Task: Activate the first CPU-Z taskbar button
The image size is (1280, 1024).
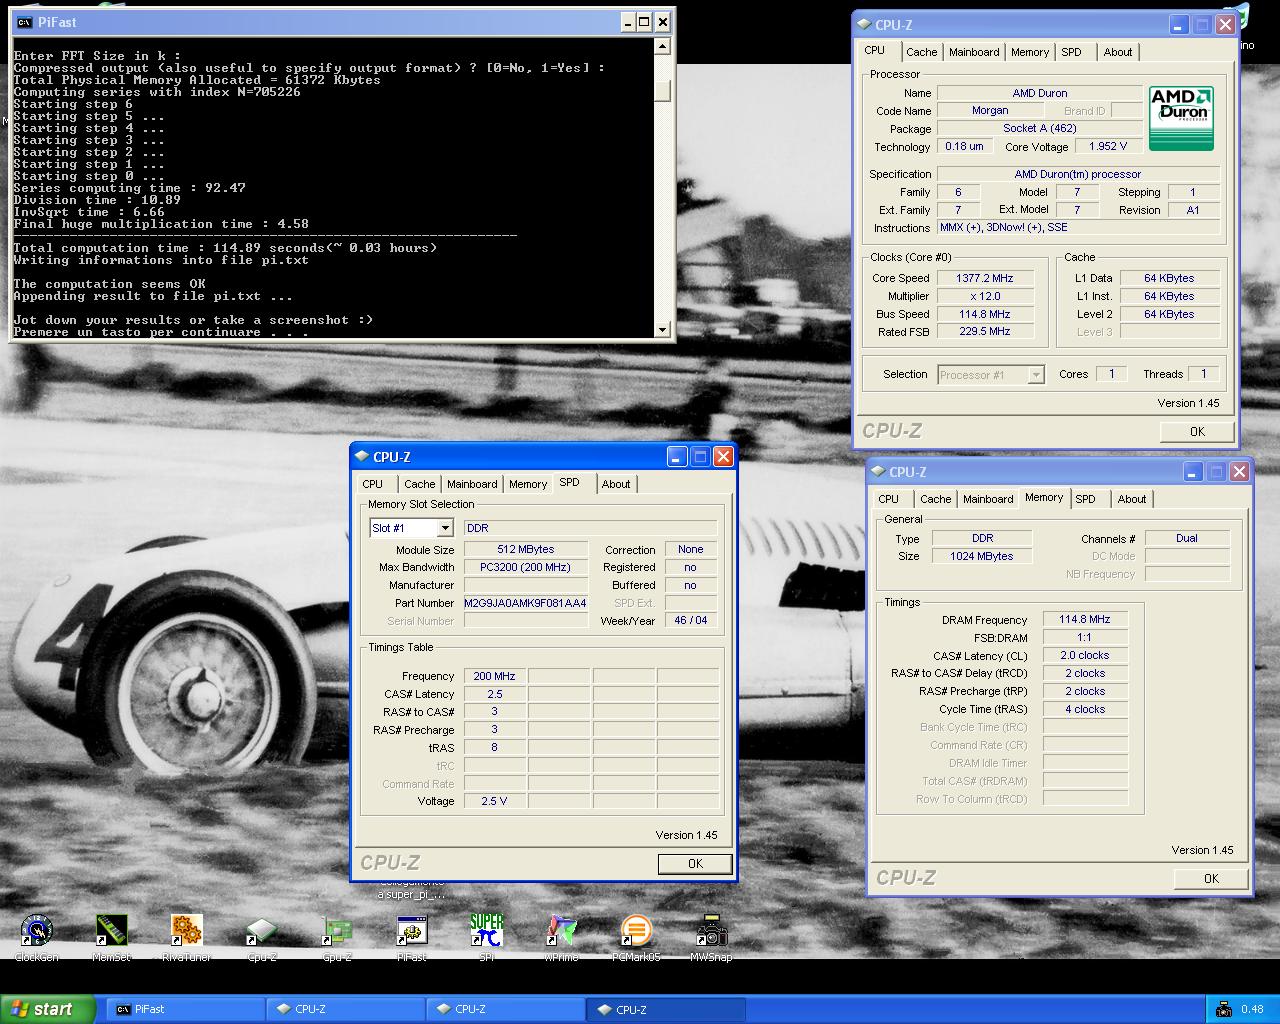Action: click(x=346, y=1009)
